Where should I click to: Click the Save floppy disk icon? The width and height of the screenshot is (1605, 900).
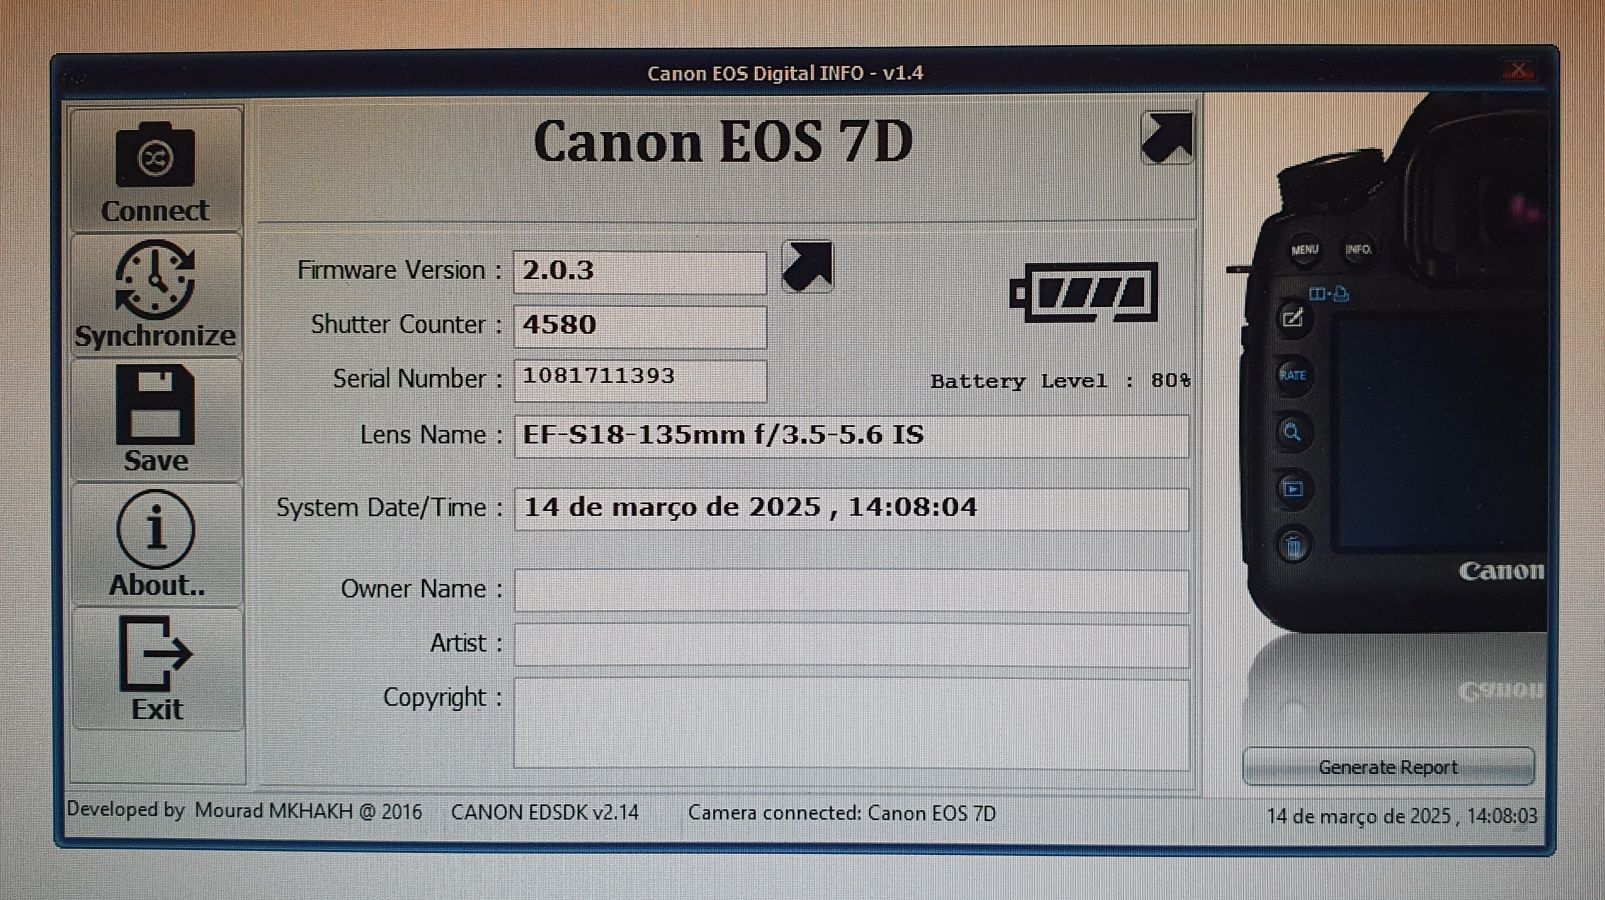155,405
